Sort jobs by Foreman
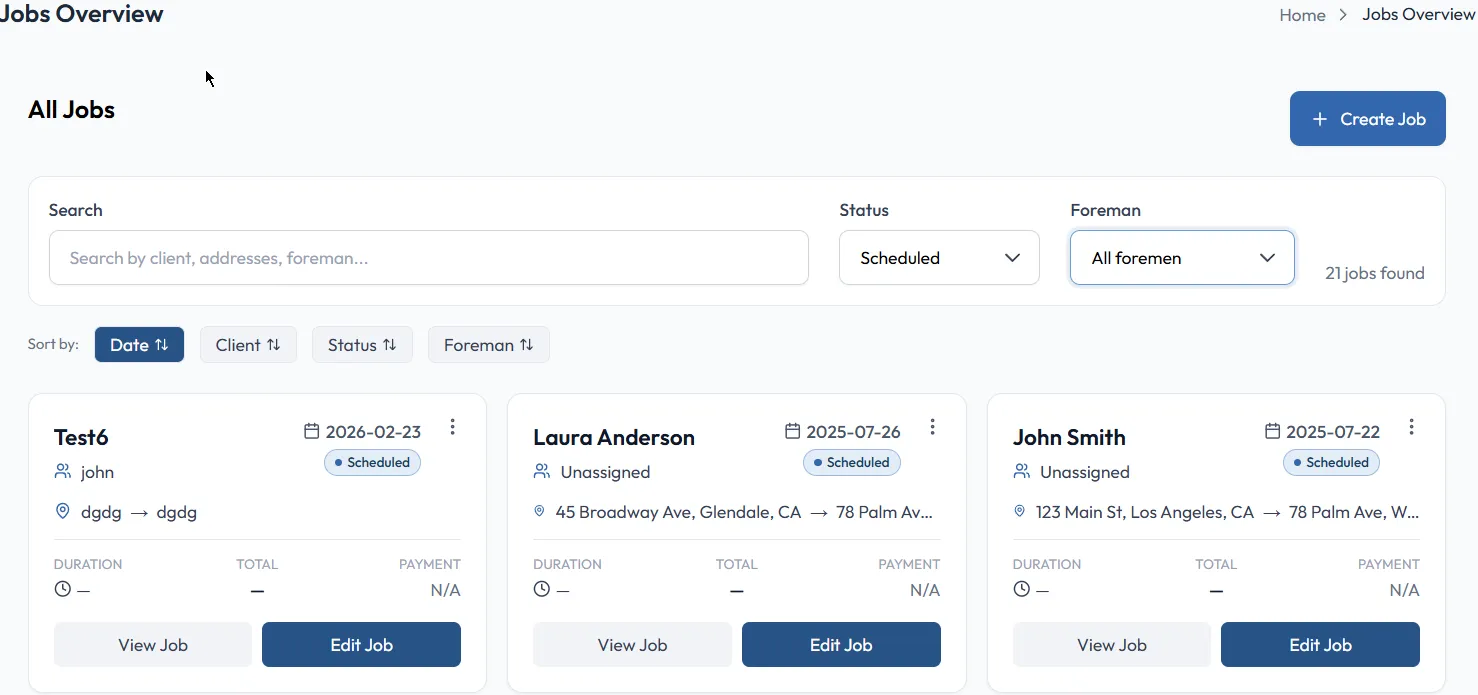 [489, 345]
